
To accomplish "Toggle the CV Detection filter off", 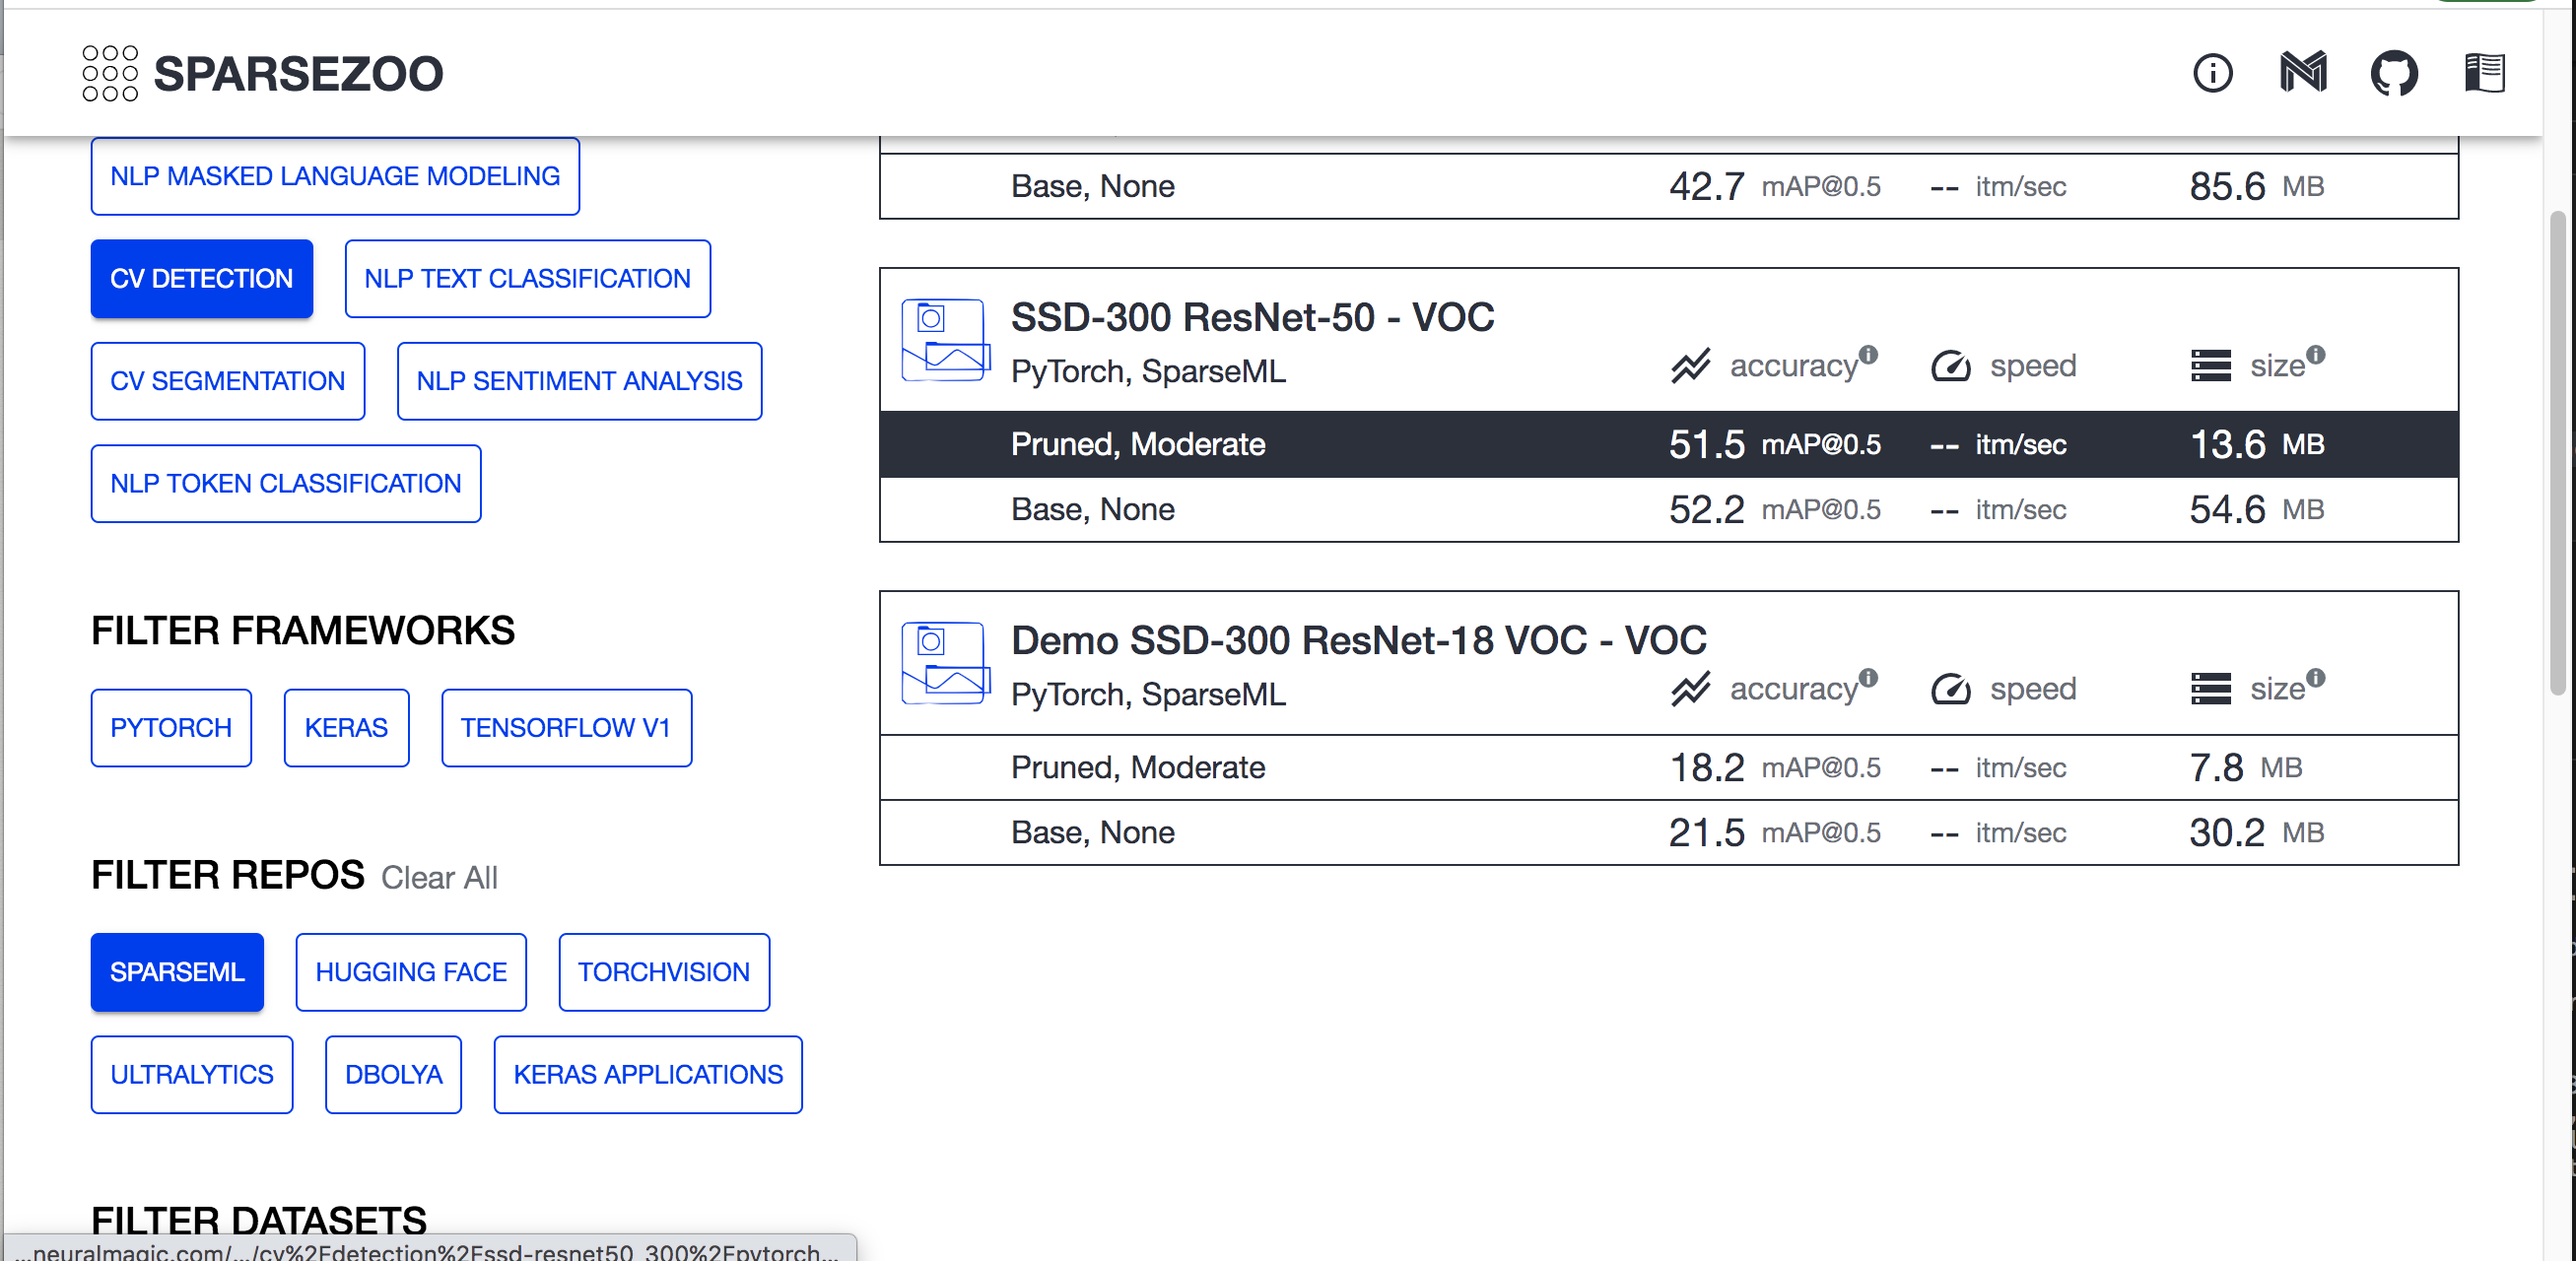I will coord(201,279).
